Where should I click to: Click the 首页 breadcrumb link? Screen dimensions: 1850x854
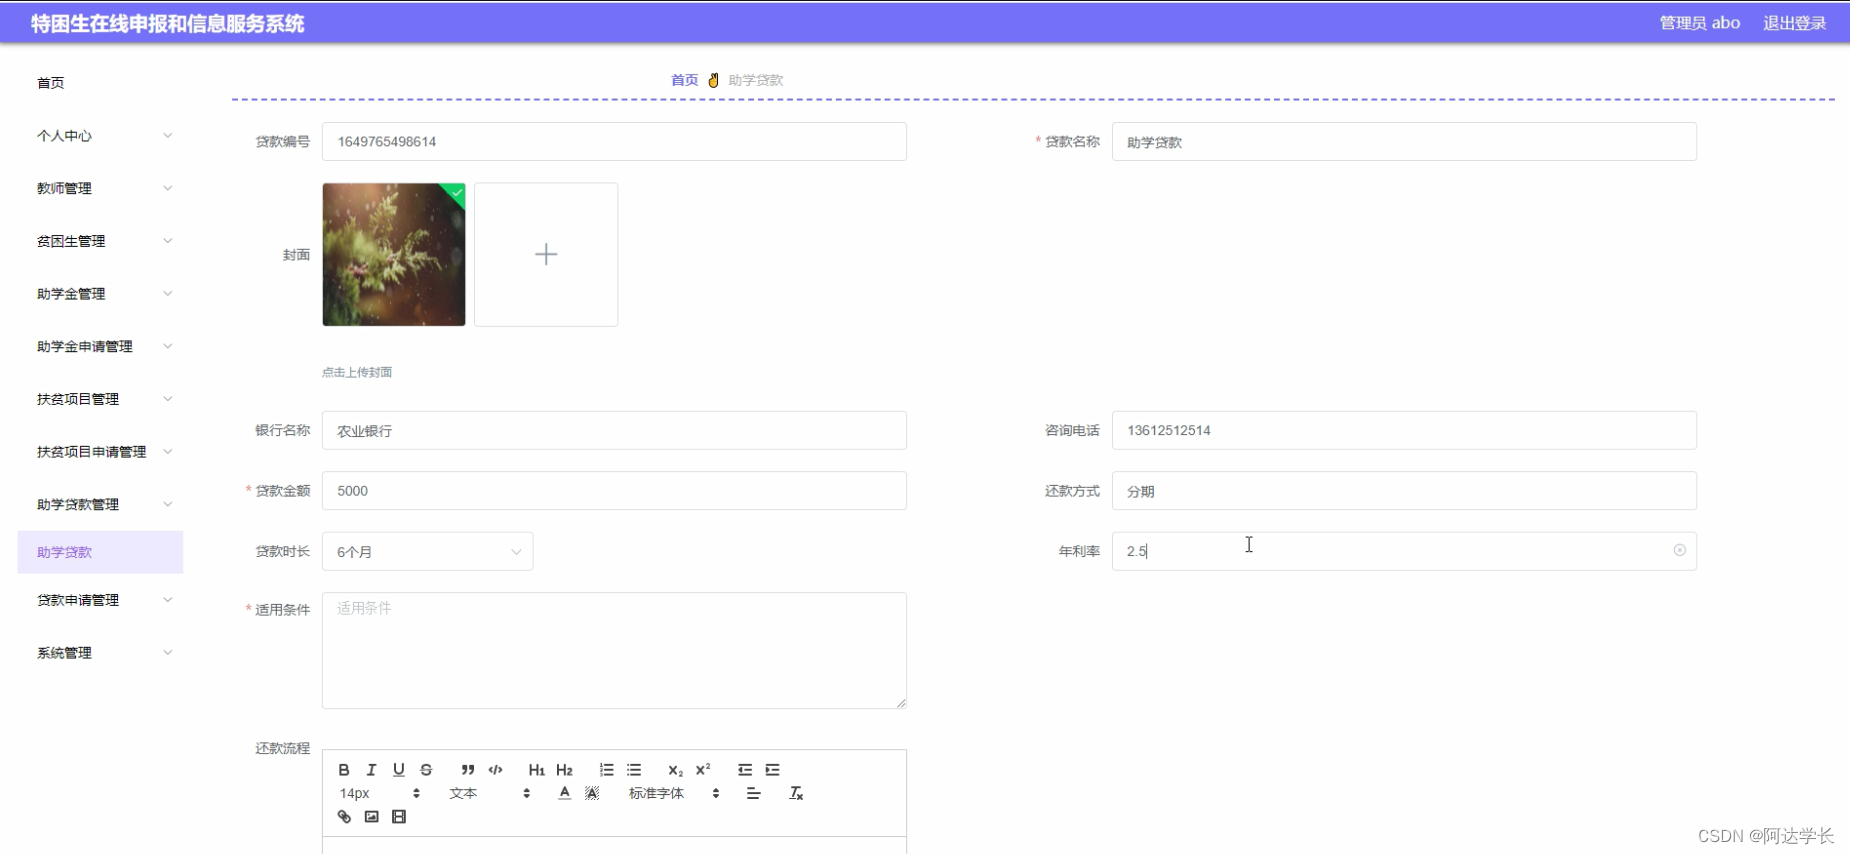pyautogui.click(x=685, y=80)
